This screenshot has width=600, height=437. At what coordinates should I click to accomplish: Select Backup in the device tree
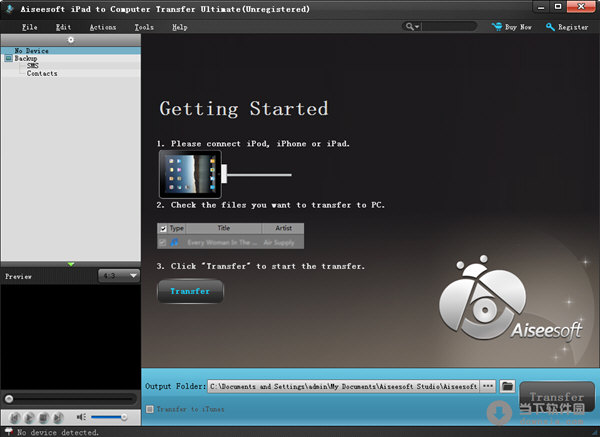(26, 58)
